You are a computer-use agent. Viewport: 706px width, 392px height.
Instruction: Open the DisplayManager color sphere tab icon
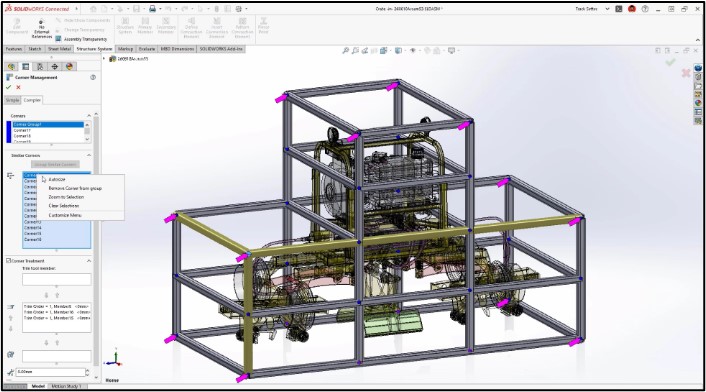(69, 67)
